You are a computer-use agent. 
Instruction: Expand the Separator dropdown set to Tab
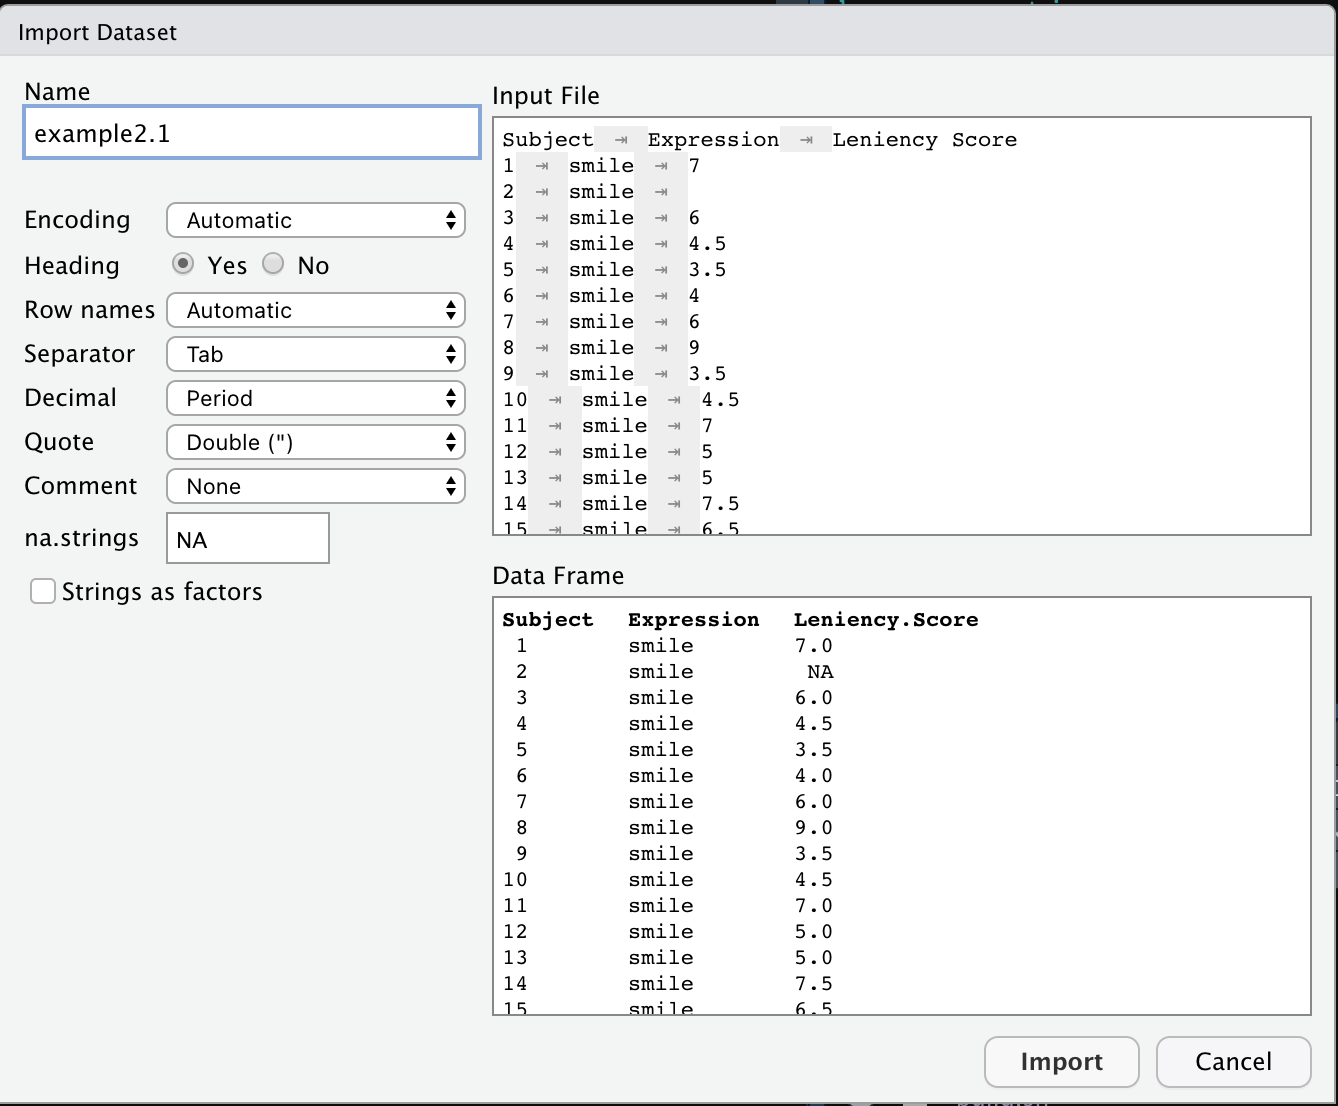(315, 354)
